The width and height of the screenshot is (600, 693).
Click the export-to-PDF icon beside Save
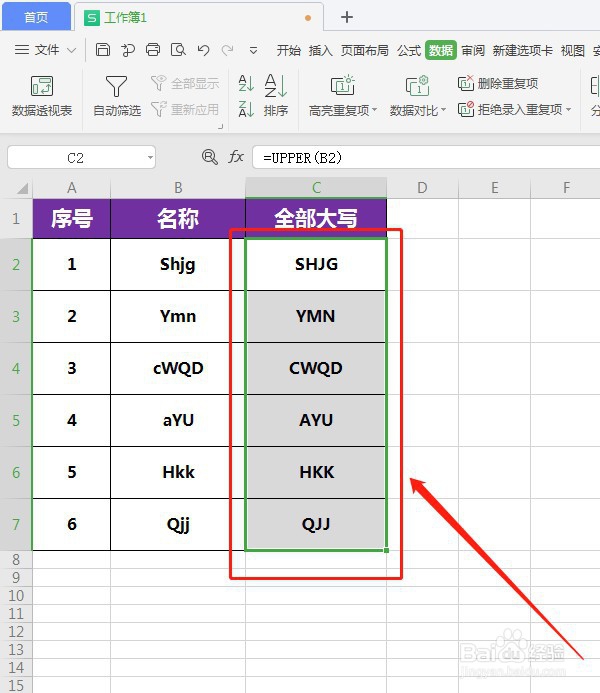point(128,50)
